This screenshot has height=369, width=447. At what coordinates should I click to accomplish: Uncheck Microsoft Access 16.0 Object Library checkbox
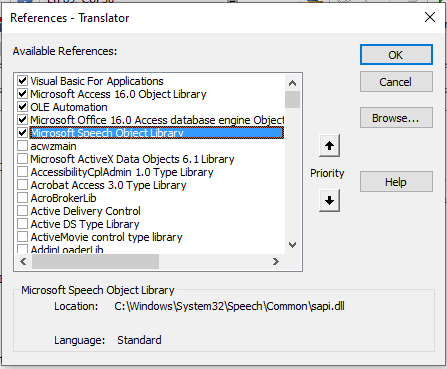point(22,94)
